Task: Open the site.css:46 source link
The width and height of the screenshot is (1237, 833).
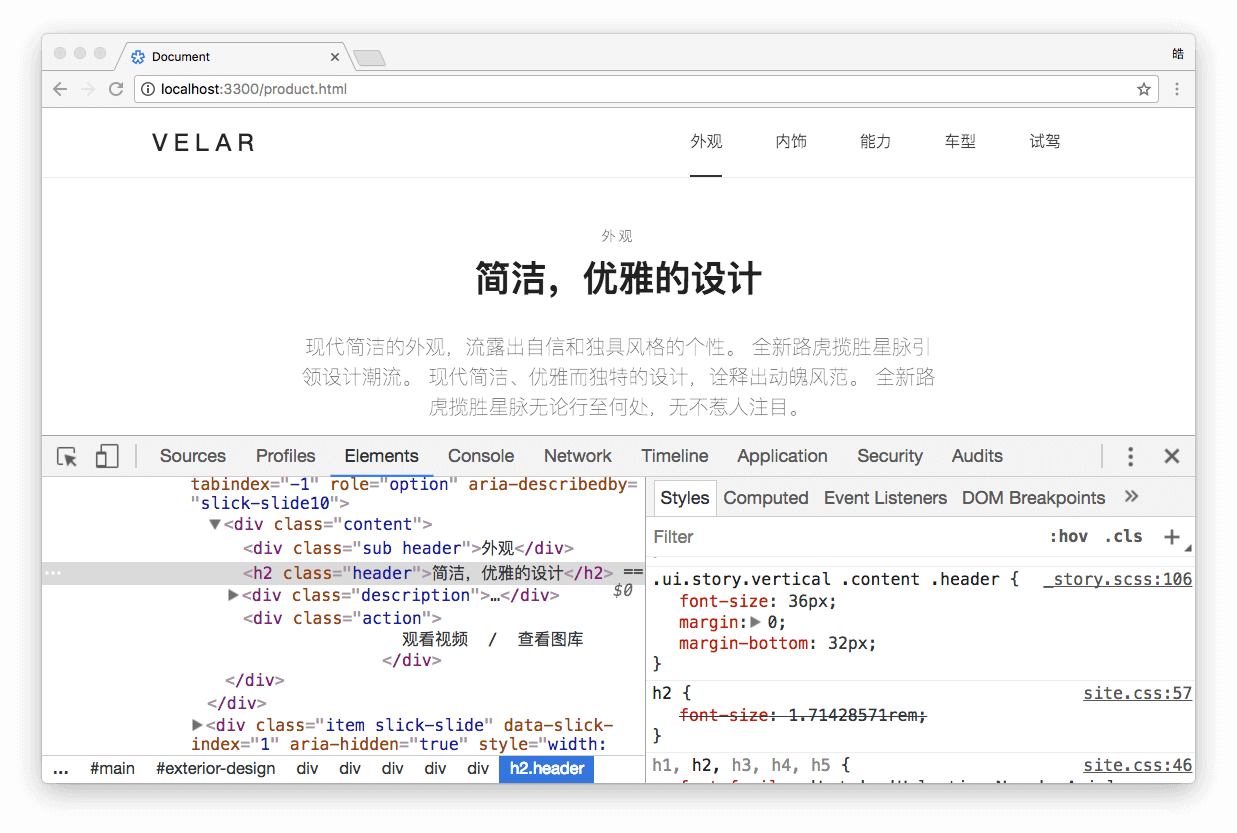Action: coord(1137,765)
